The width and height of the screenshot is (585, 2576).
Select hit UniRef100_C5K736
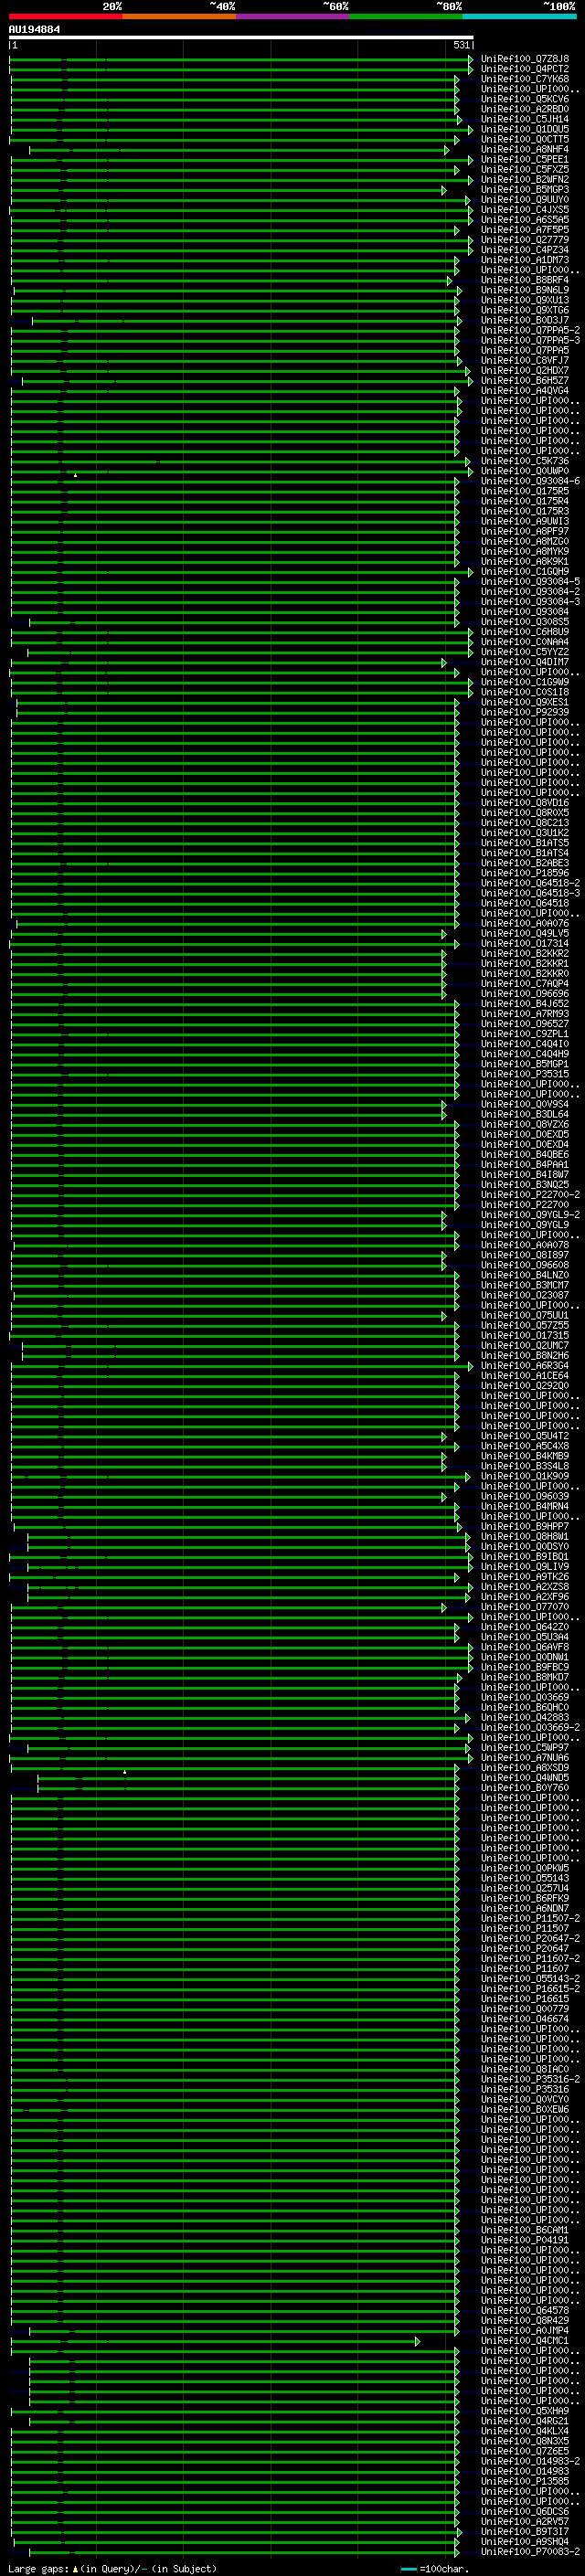pyautogui.click(x=525, y=461)
